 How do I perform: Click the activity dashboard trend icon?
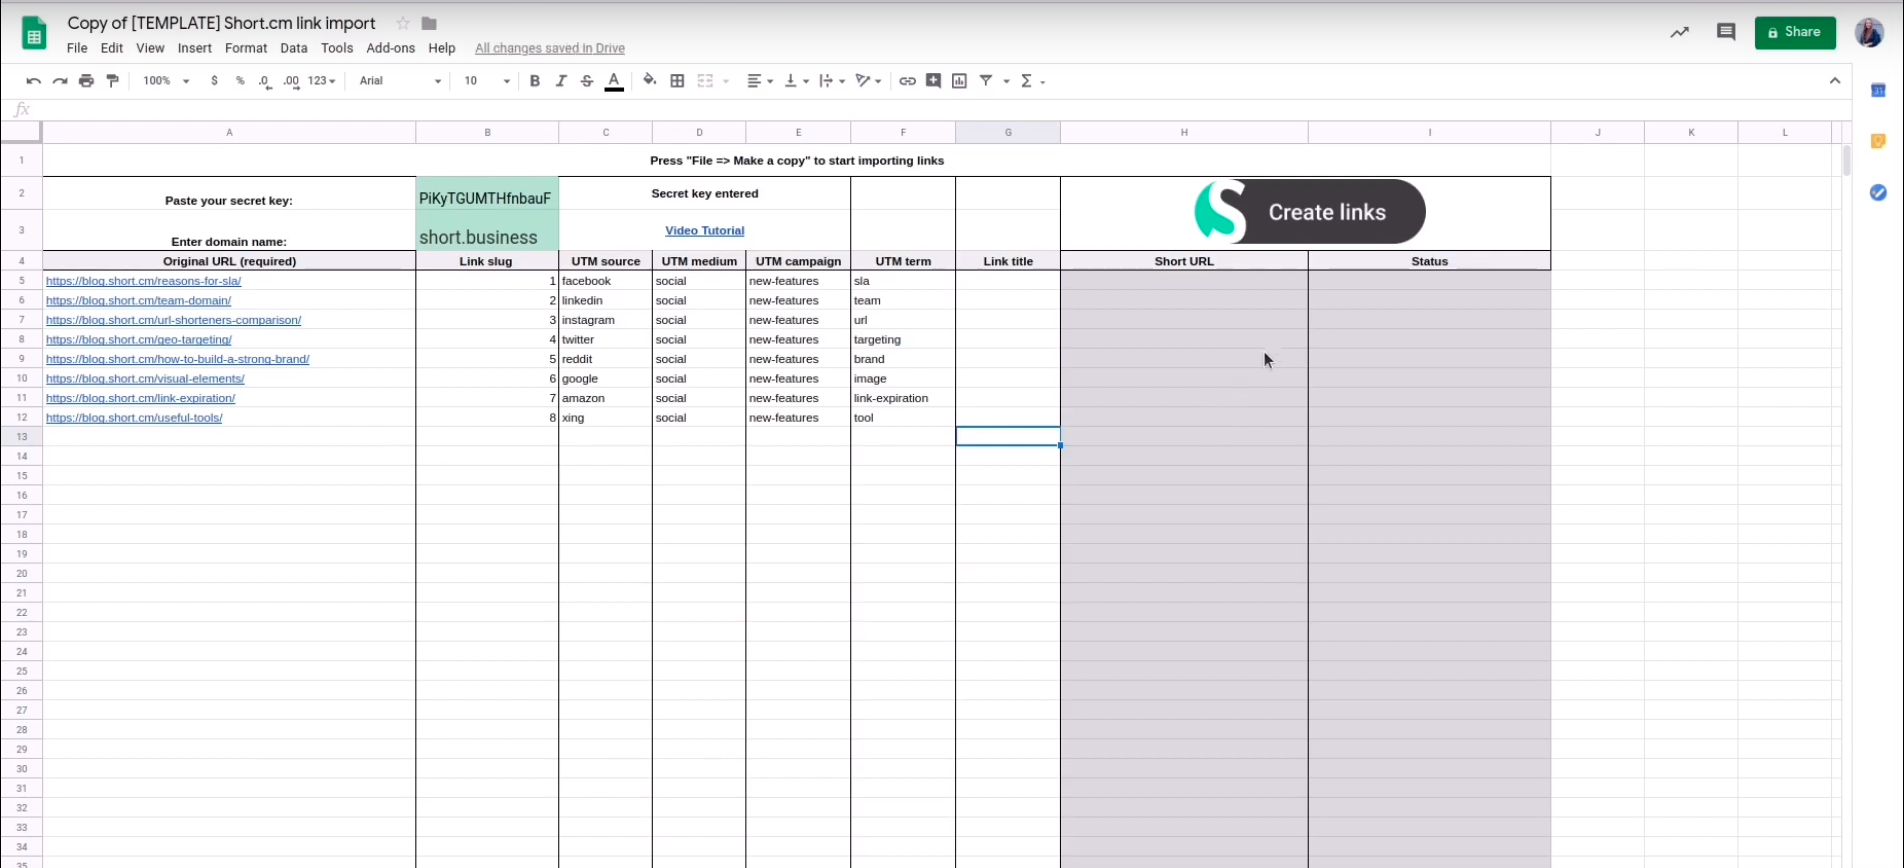(1679, 32)
